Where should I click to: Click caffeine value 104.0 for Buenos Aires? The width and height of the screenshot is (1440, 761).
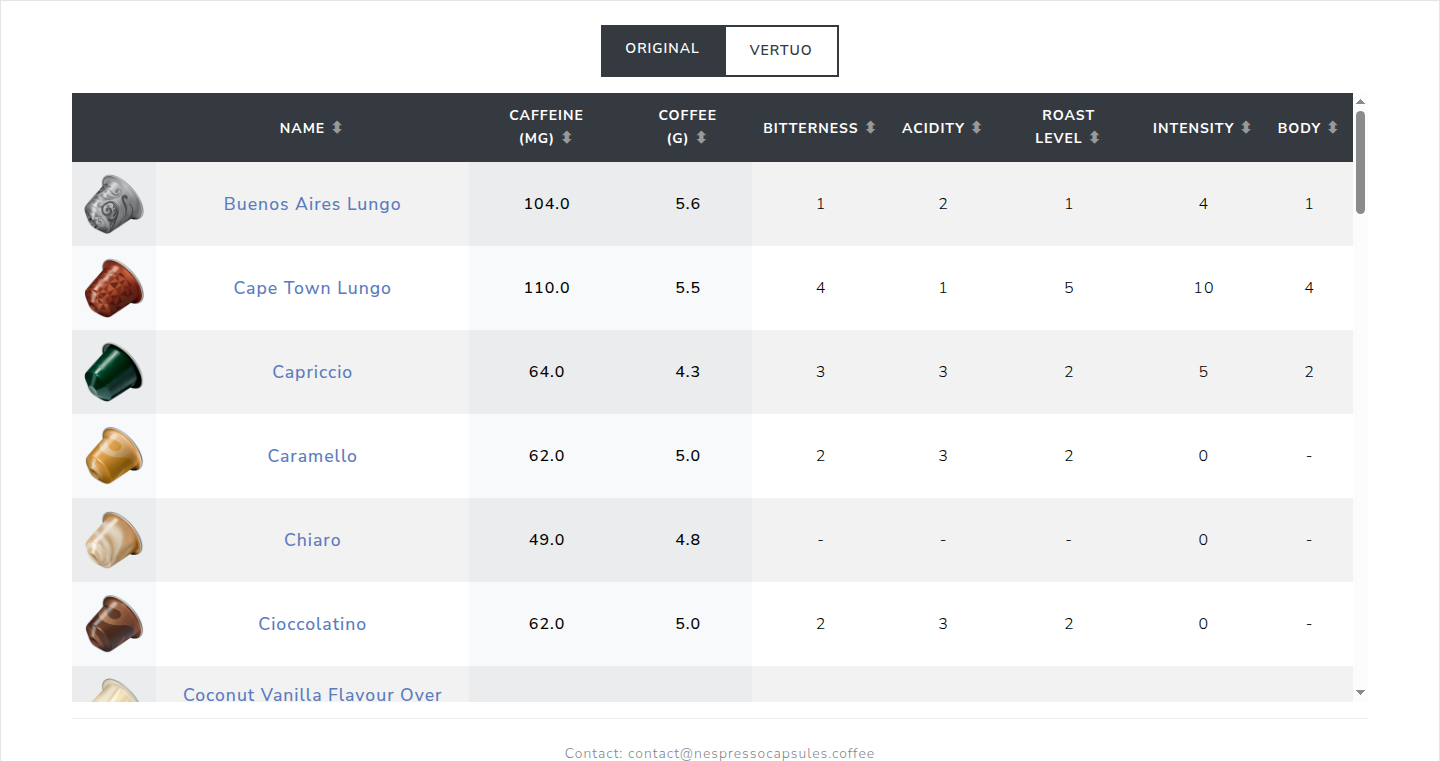click(x=547, y=204)
